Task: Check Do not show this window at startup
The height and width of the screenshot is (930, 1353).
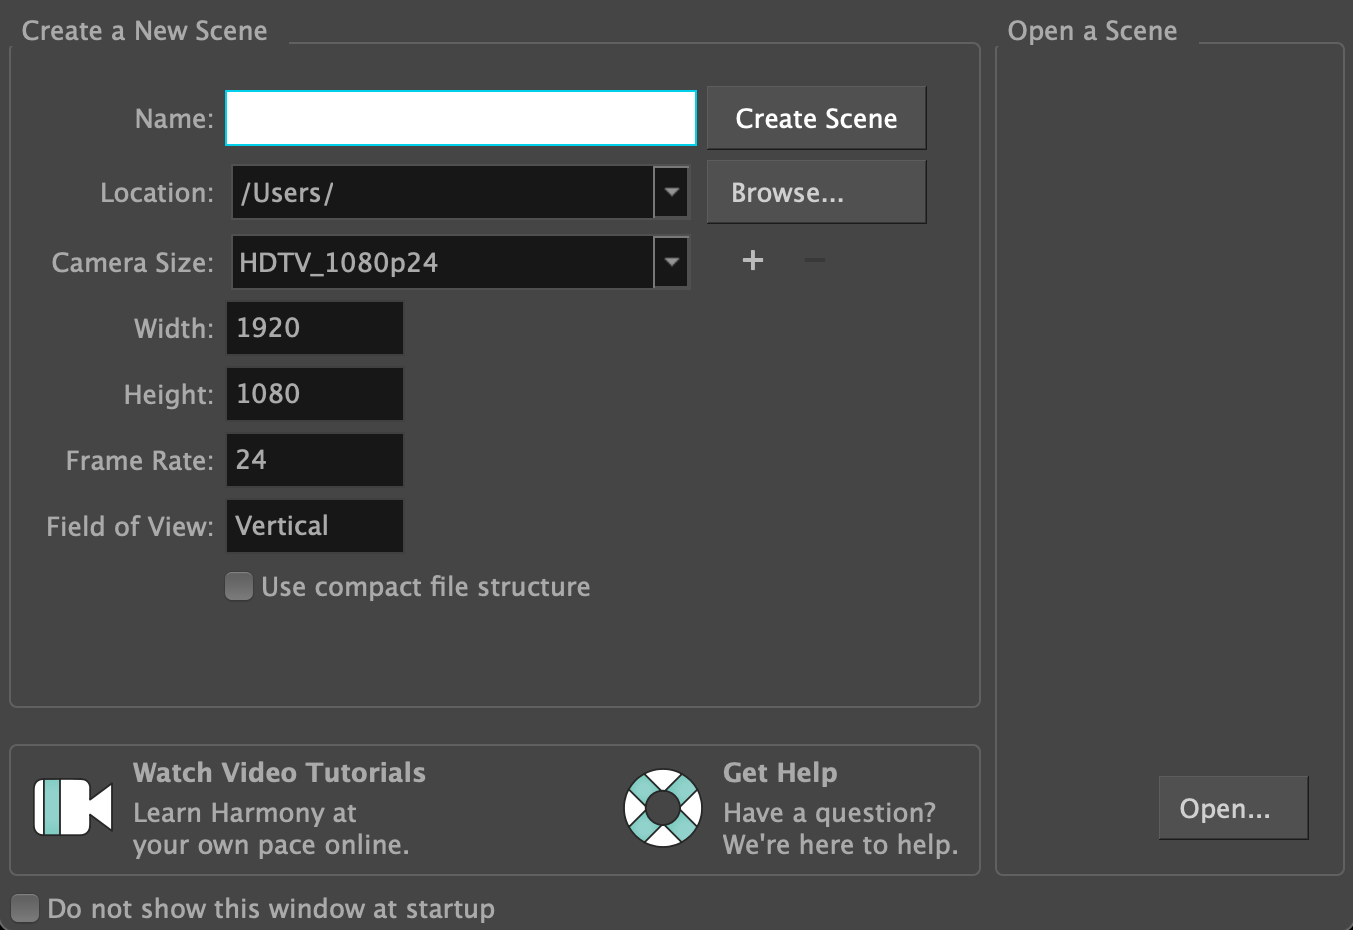Action: (25, 908)
